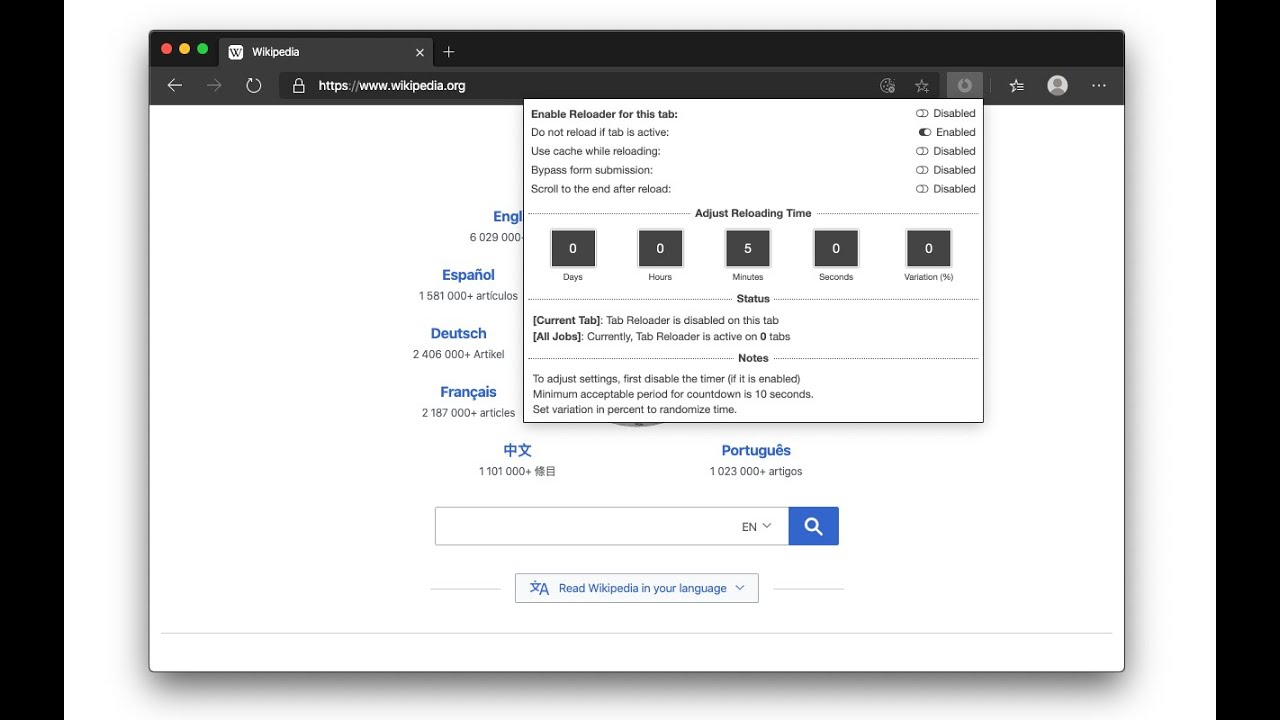
Task: Open a new tab with plus icon
Action: coord(449,52)
